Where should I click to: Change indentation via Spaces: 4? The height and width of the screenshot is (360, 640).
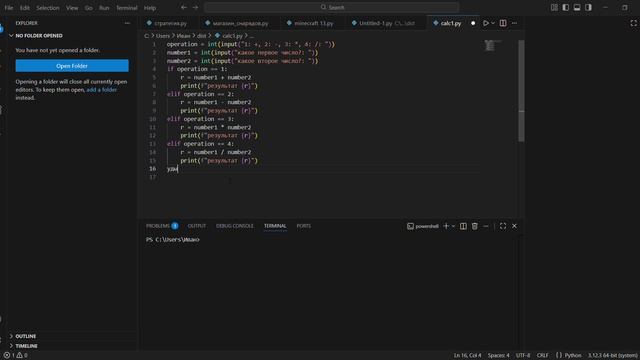point(498,356)
